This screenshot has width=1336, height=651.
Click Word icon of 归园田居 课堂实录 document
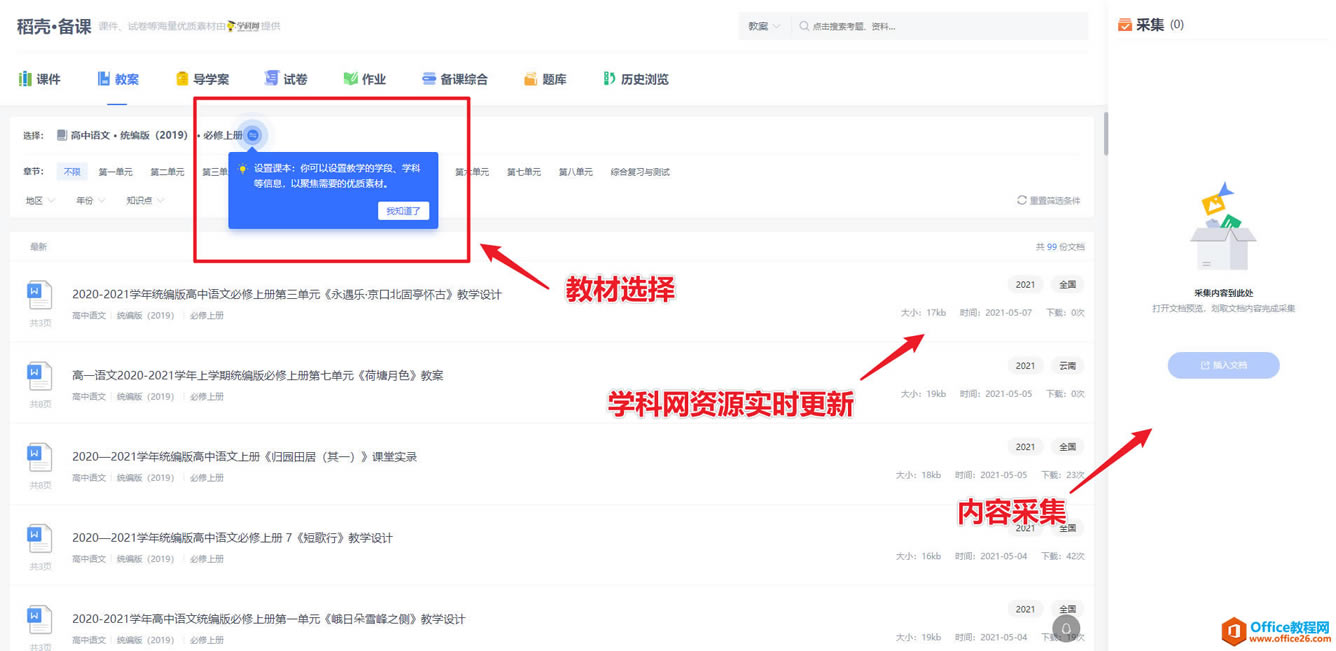pos(39,457)
